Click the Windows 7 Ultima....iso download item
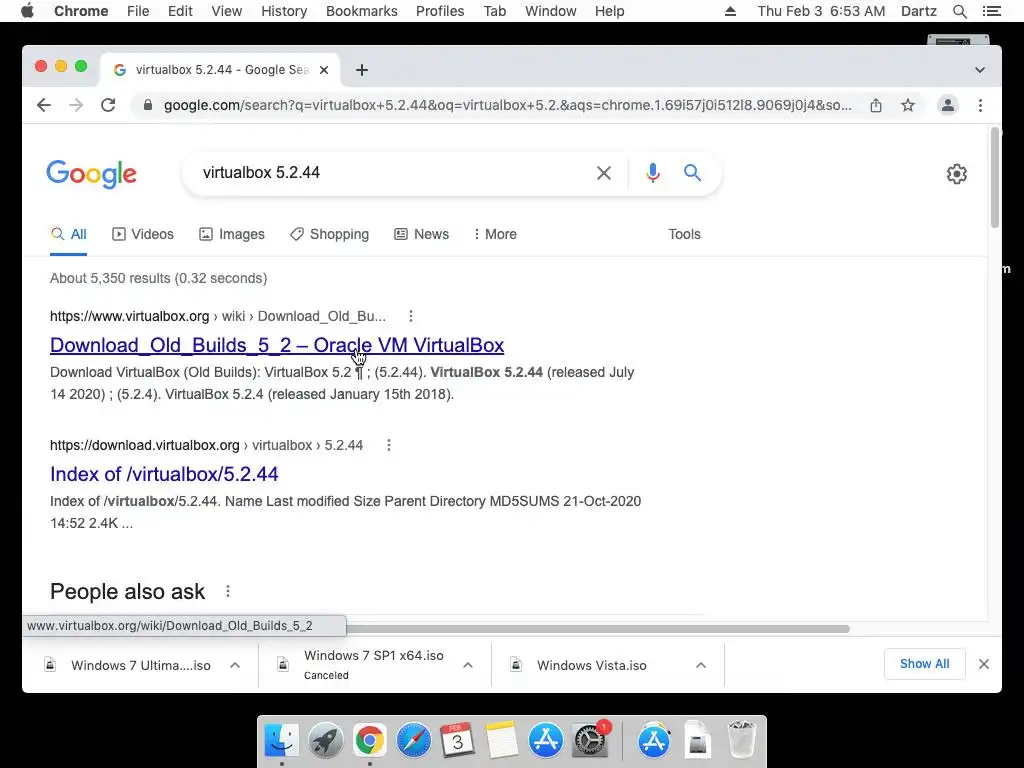This screenshot has width=1024, height=768. [x=128, y=665]
